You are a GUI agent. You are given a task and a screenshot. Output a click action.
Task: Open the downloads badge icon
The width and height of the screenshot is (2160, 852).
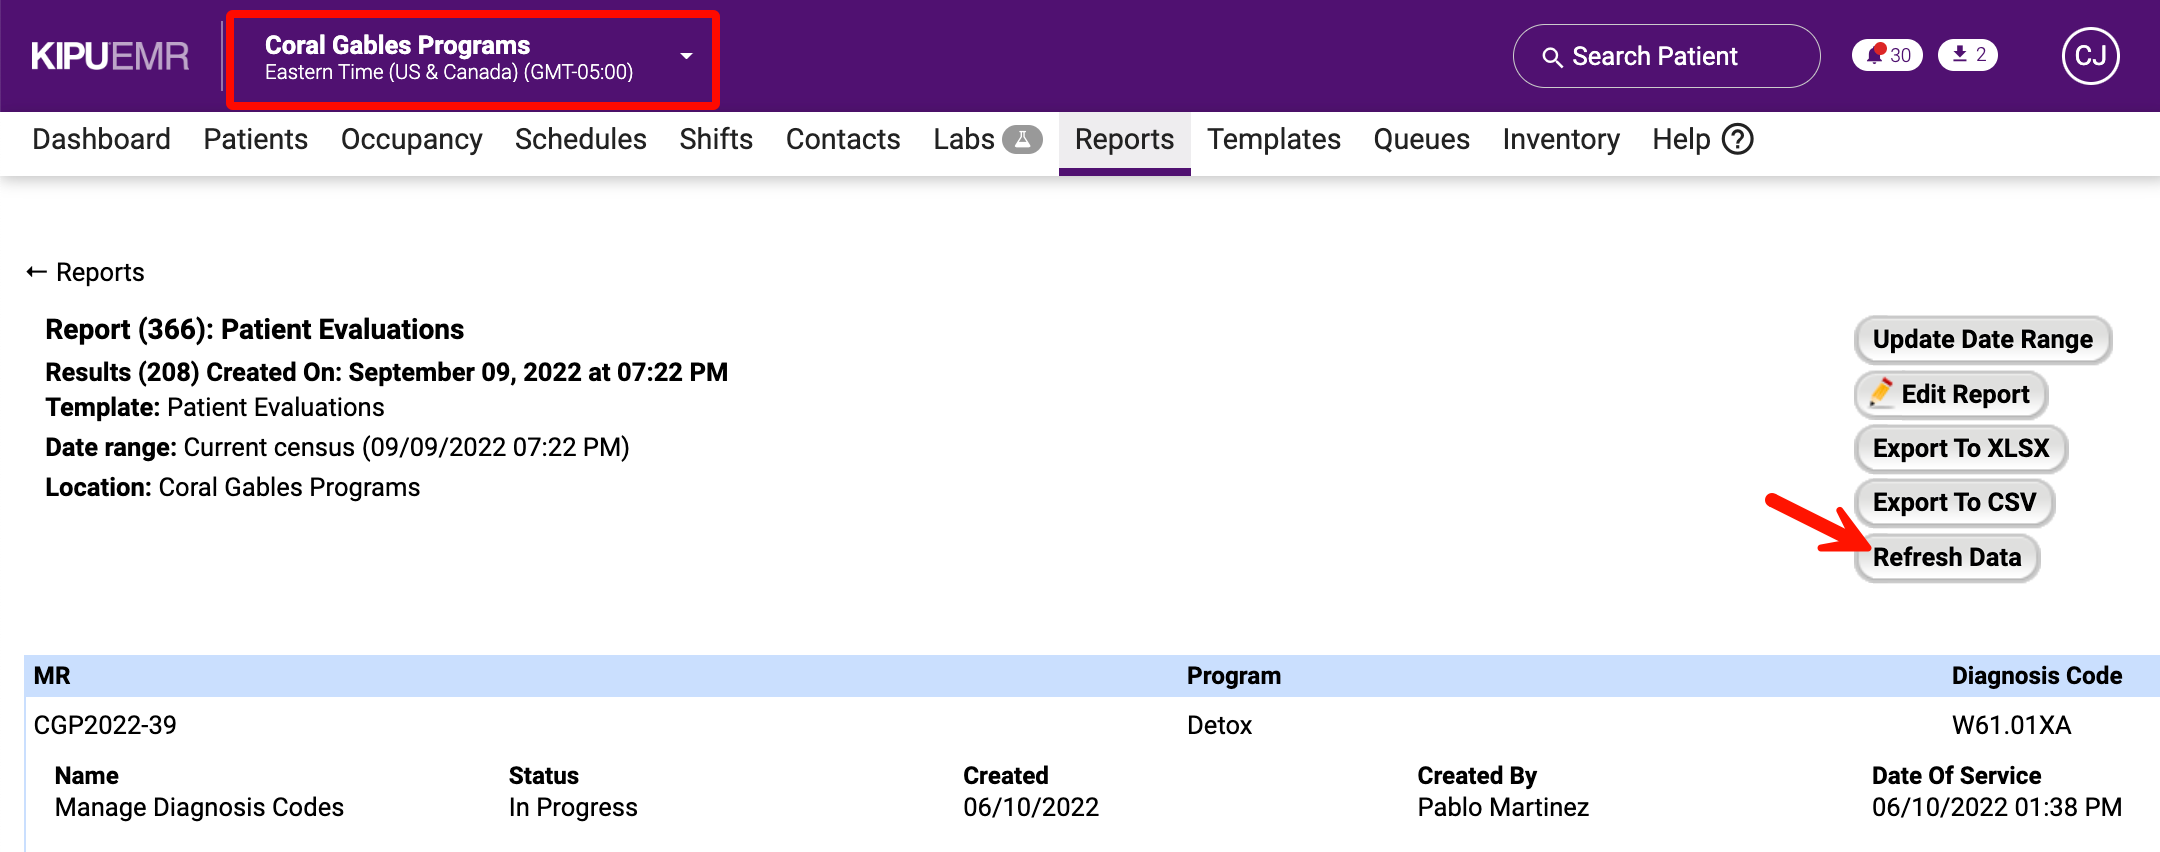[x=1967, y=55]
